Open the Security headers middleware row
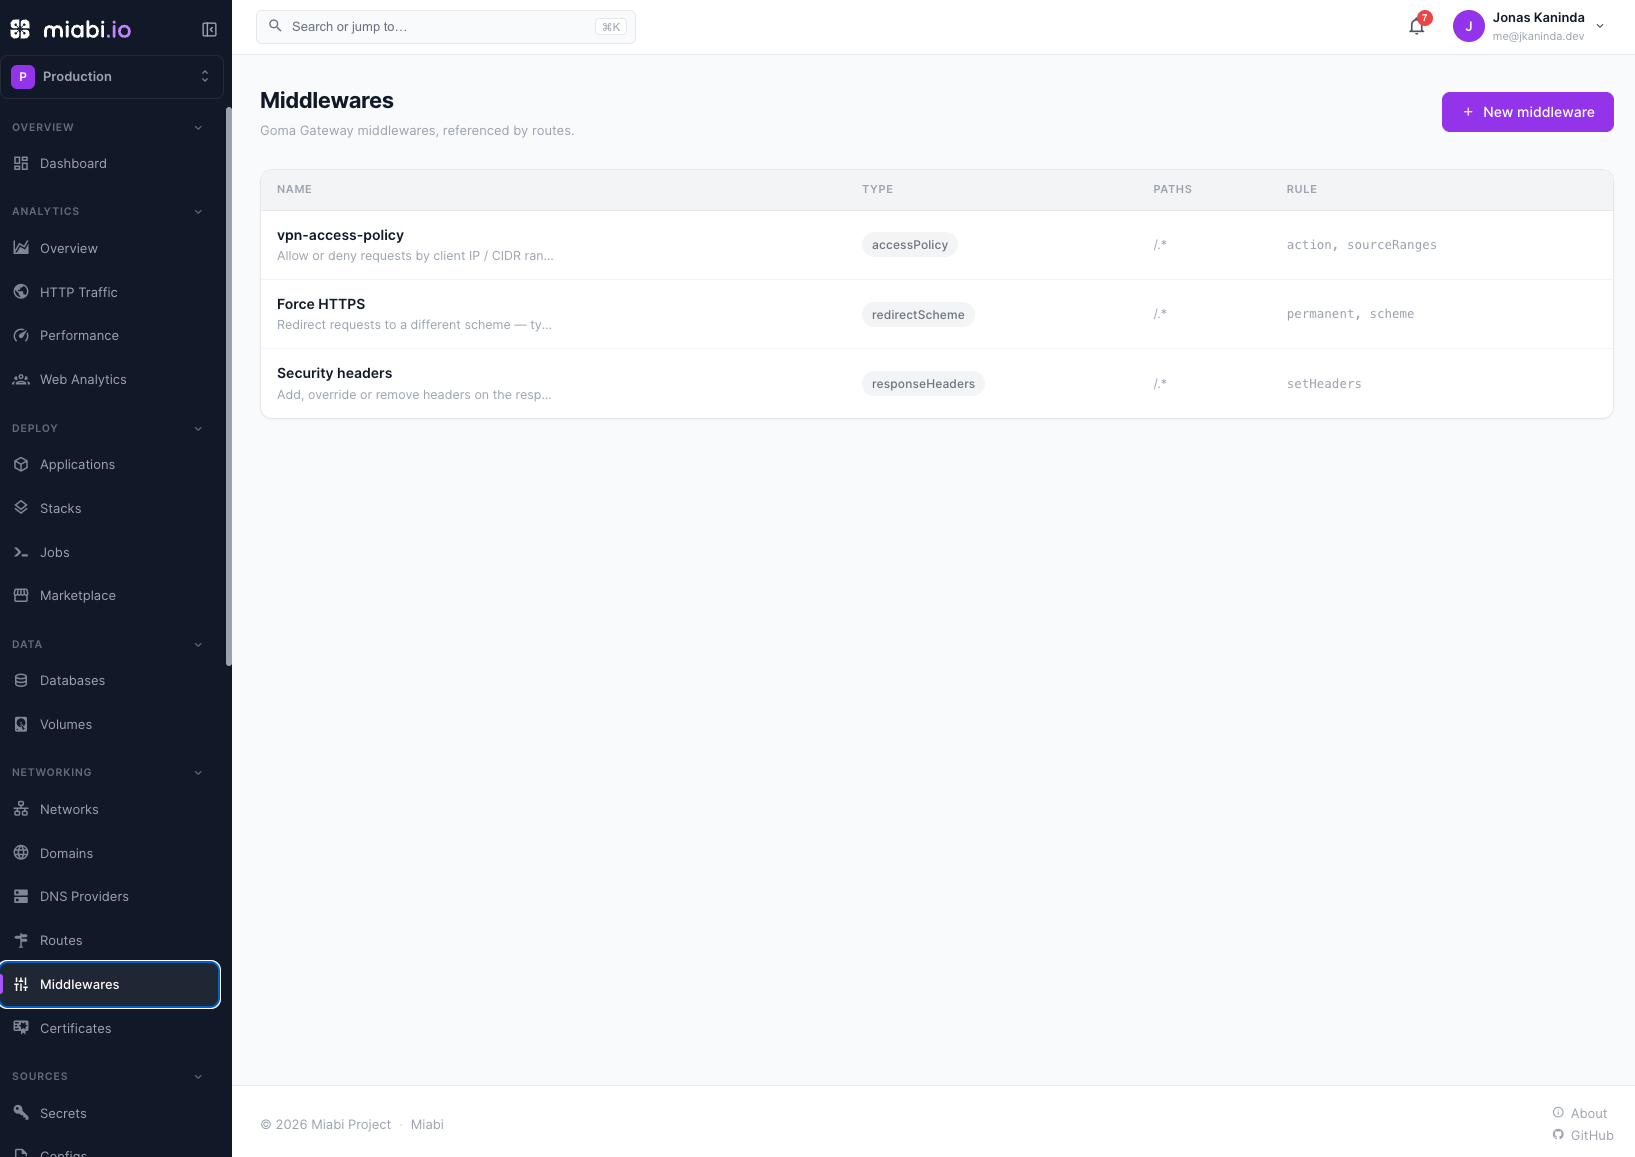 coord(936,383)
